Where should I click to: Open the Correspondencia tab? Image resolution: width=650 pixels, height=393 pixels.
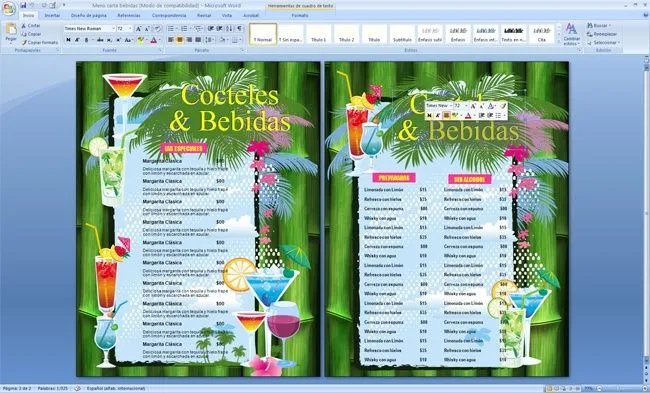169,15
